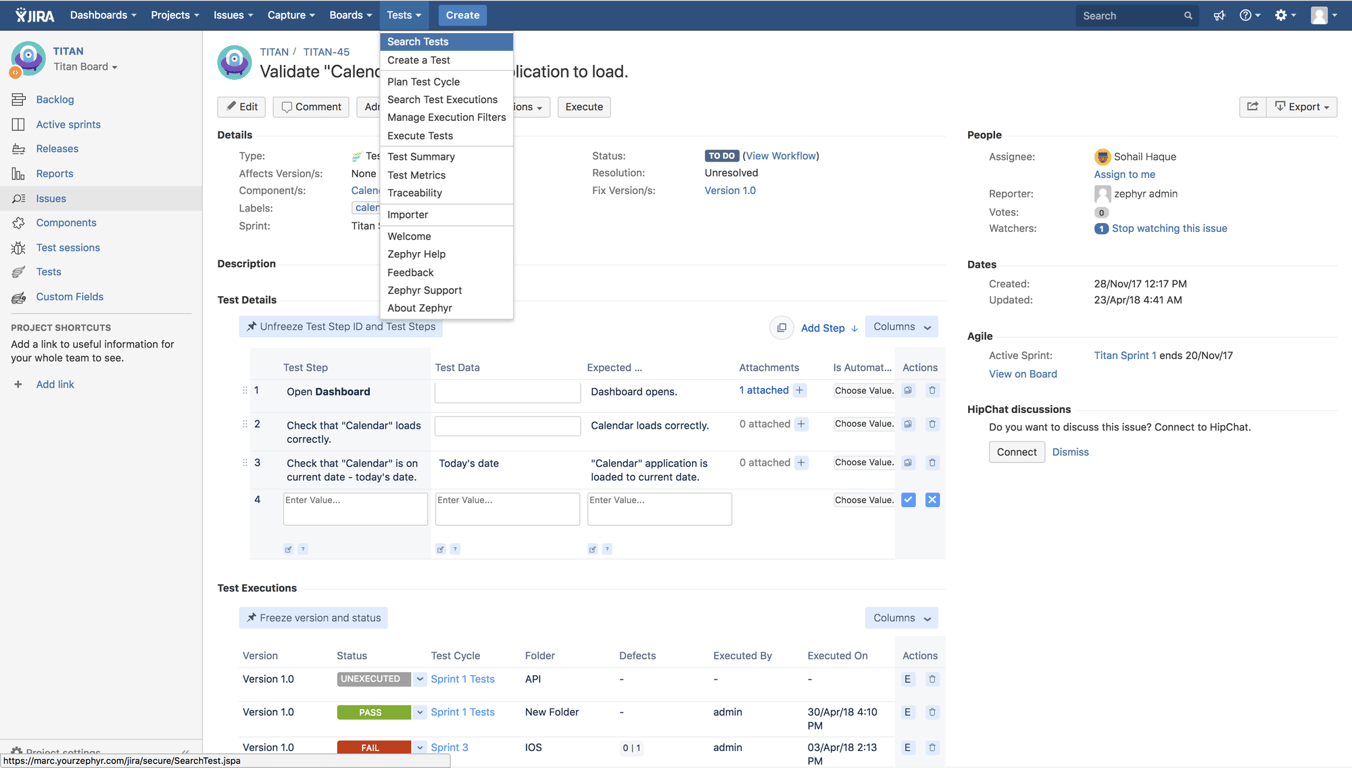
Task: Select Traceability in the Tests menu
Action: (x=446, y=193)
